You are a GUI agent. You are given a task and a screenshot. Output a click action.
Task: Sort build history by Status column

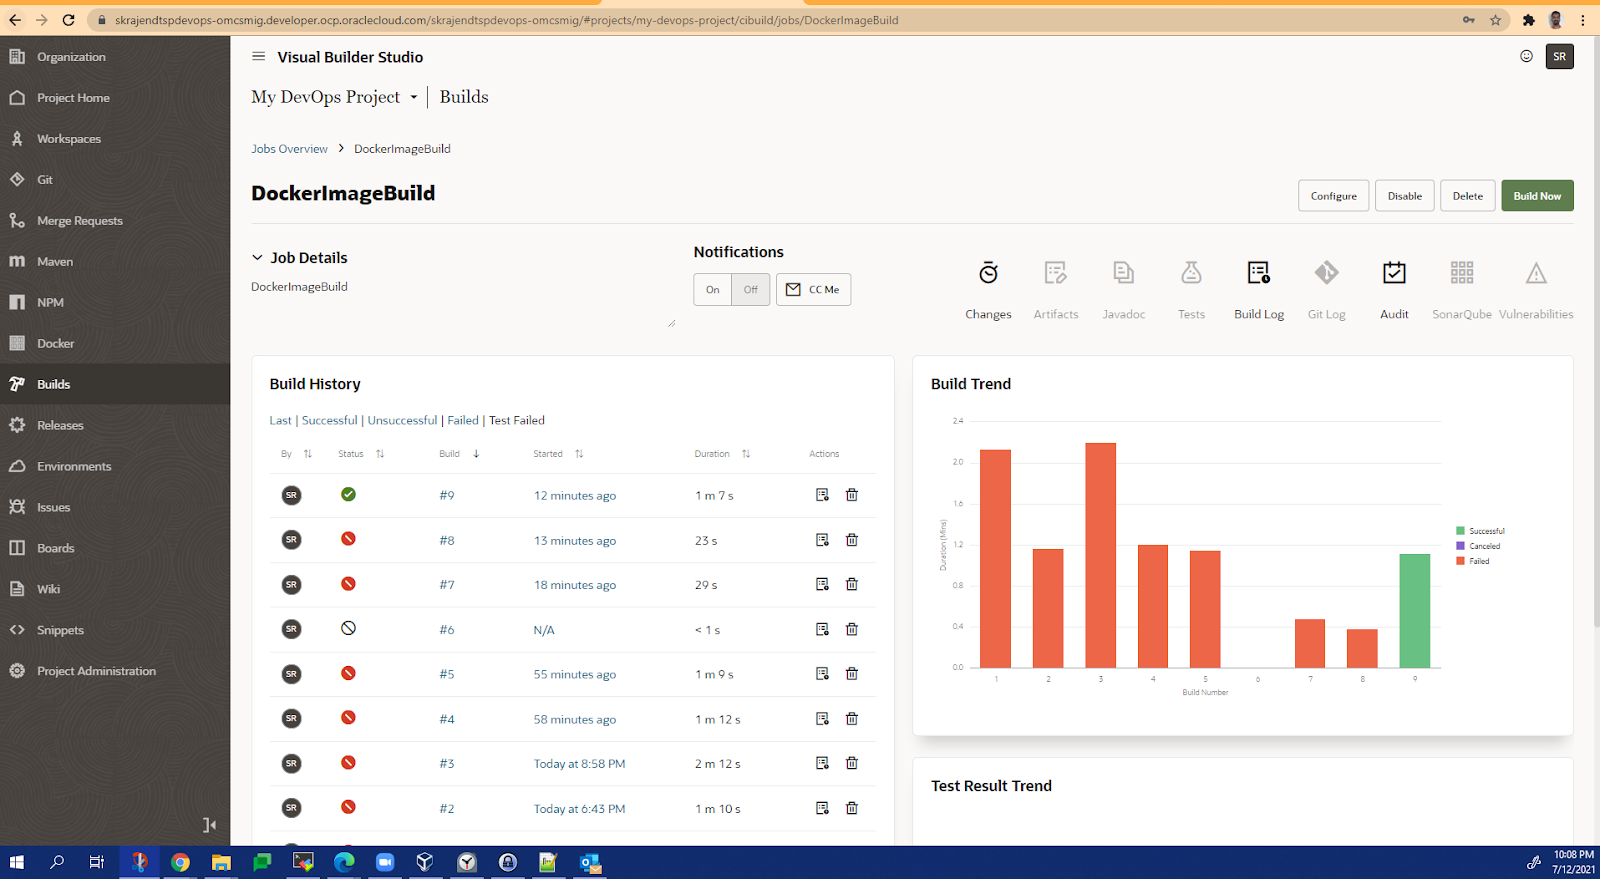[380, 454]
